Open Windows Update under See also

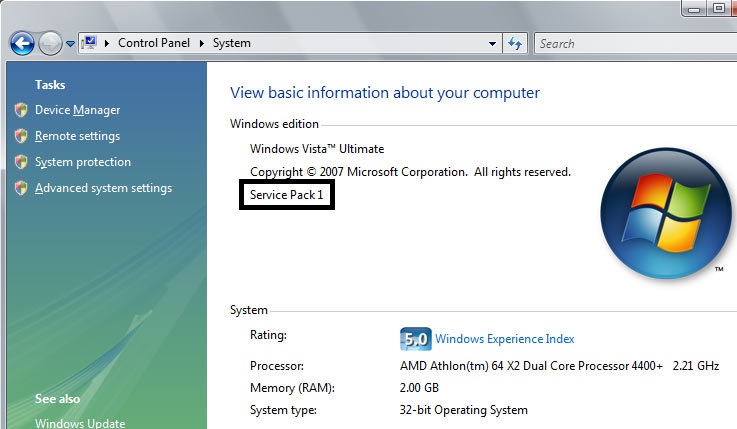pos(80,423)
